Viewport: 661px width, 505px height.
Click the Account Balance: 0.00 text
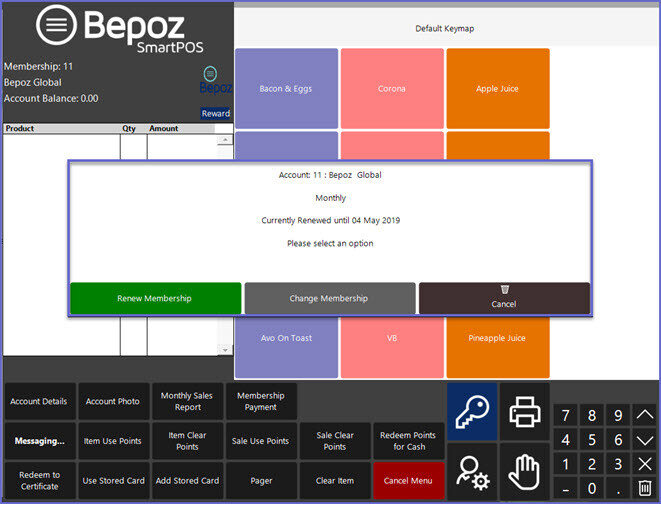pyautogui.click(x=51, y=99)
